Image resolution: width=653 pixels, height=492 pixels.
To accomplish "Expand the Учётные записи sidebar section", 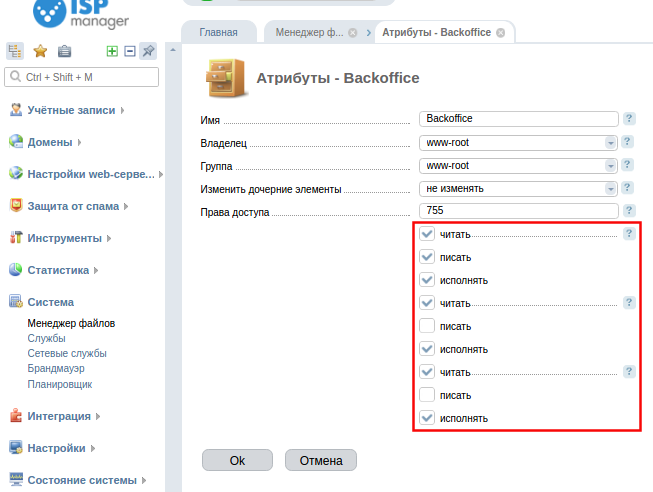I will pos(71,111).
